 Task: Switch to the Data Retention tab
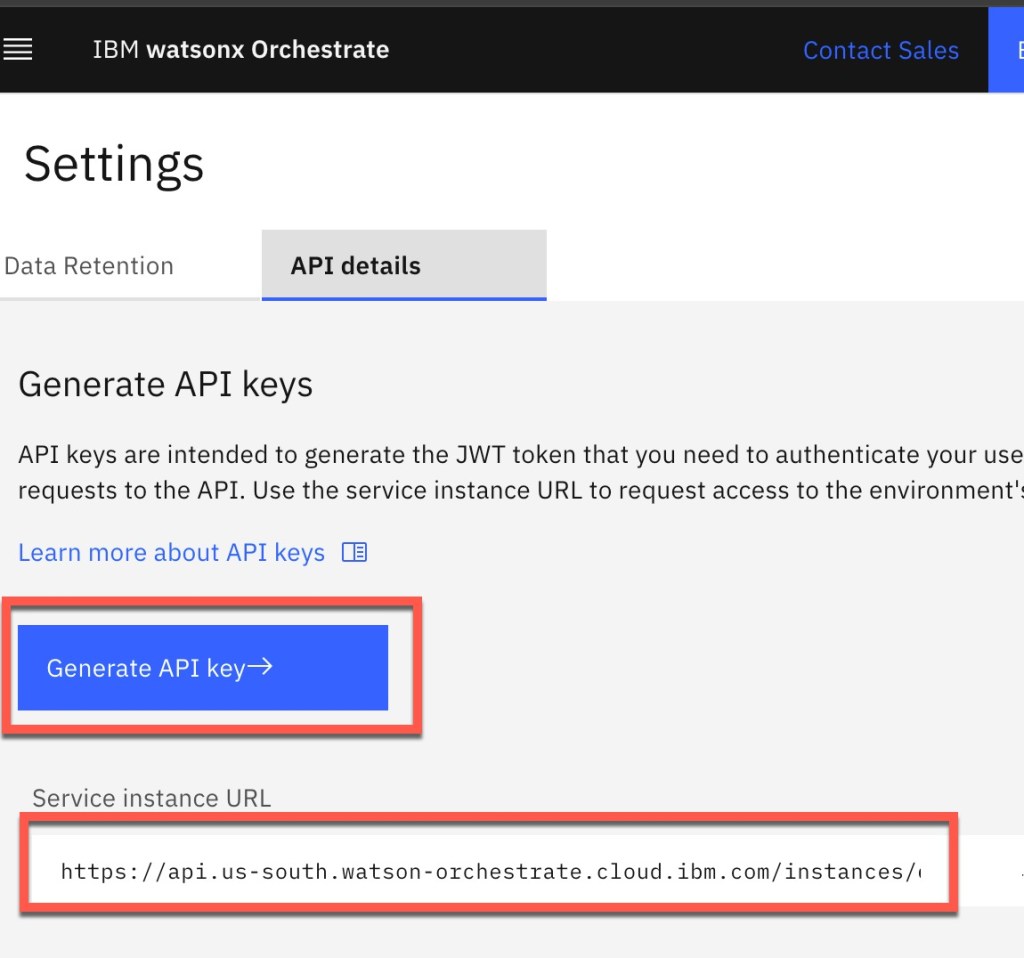click(89, 266)
